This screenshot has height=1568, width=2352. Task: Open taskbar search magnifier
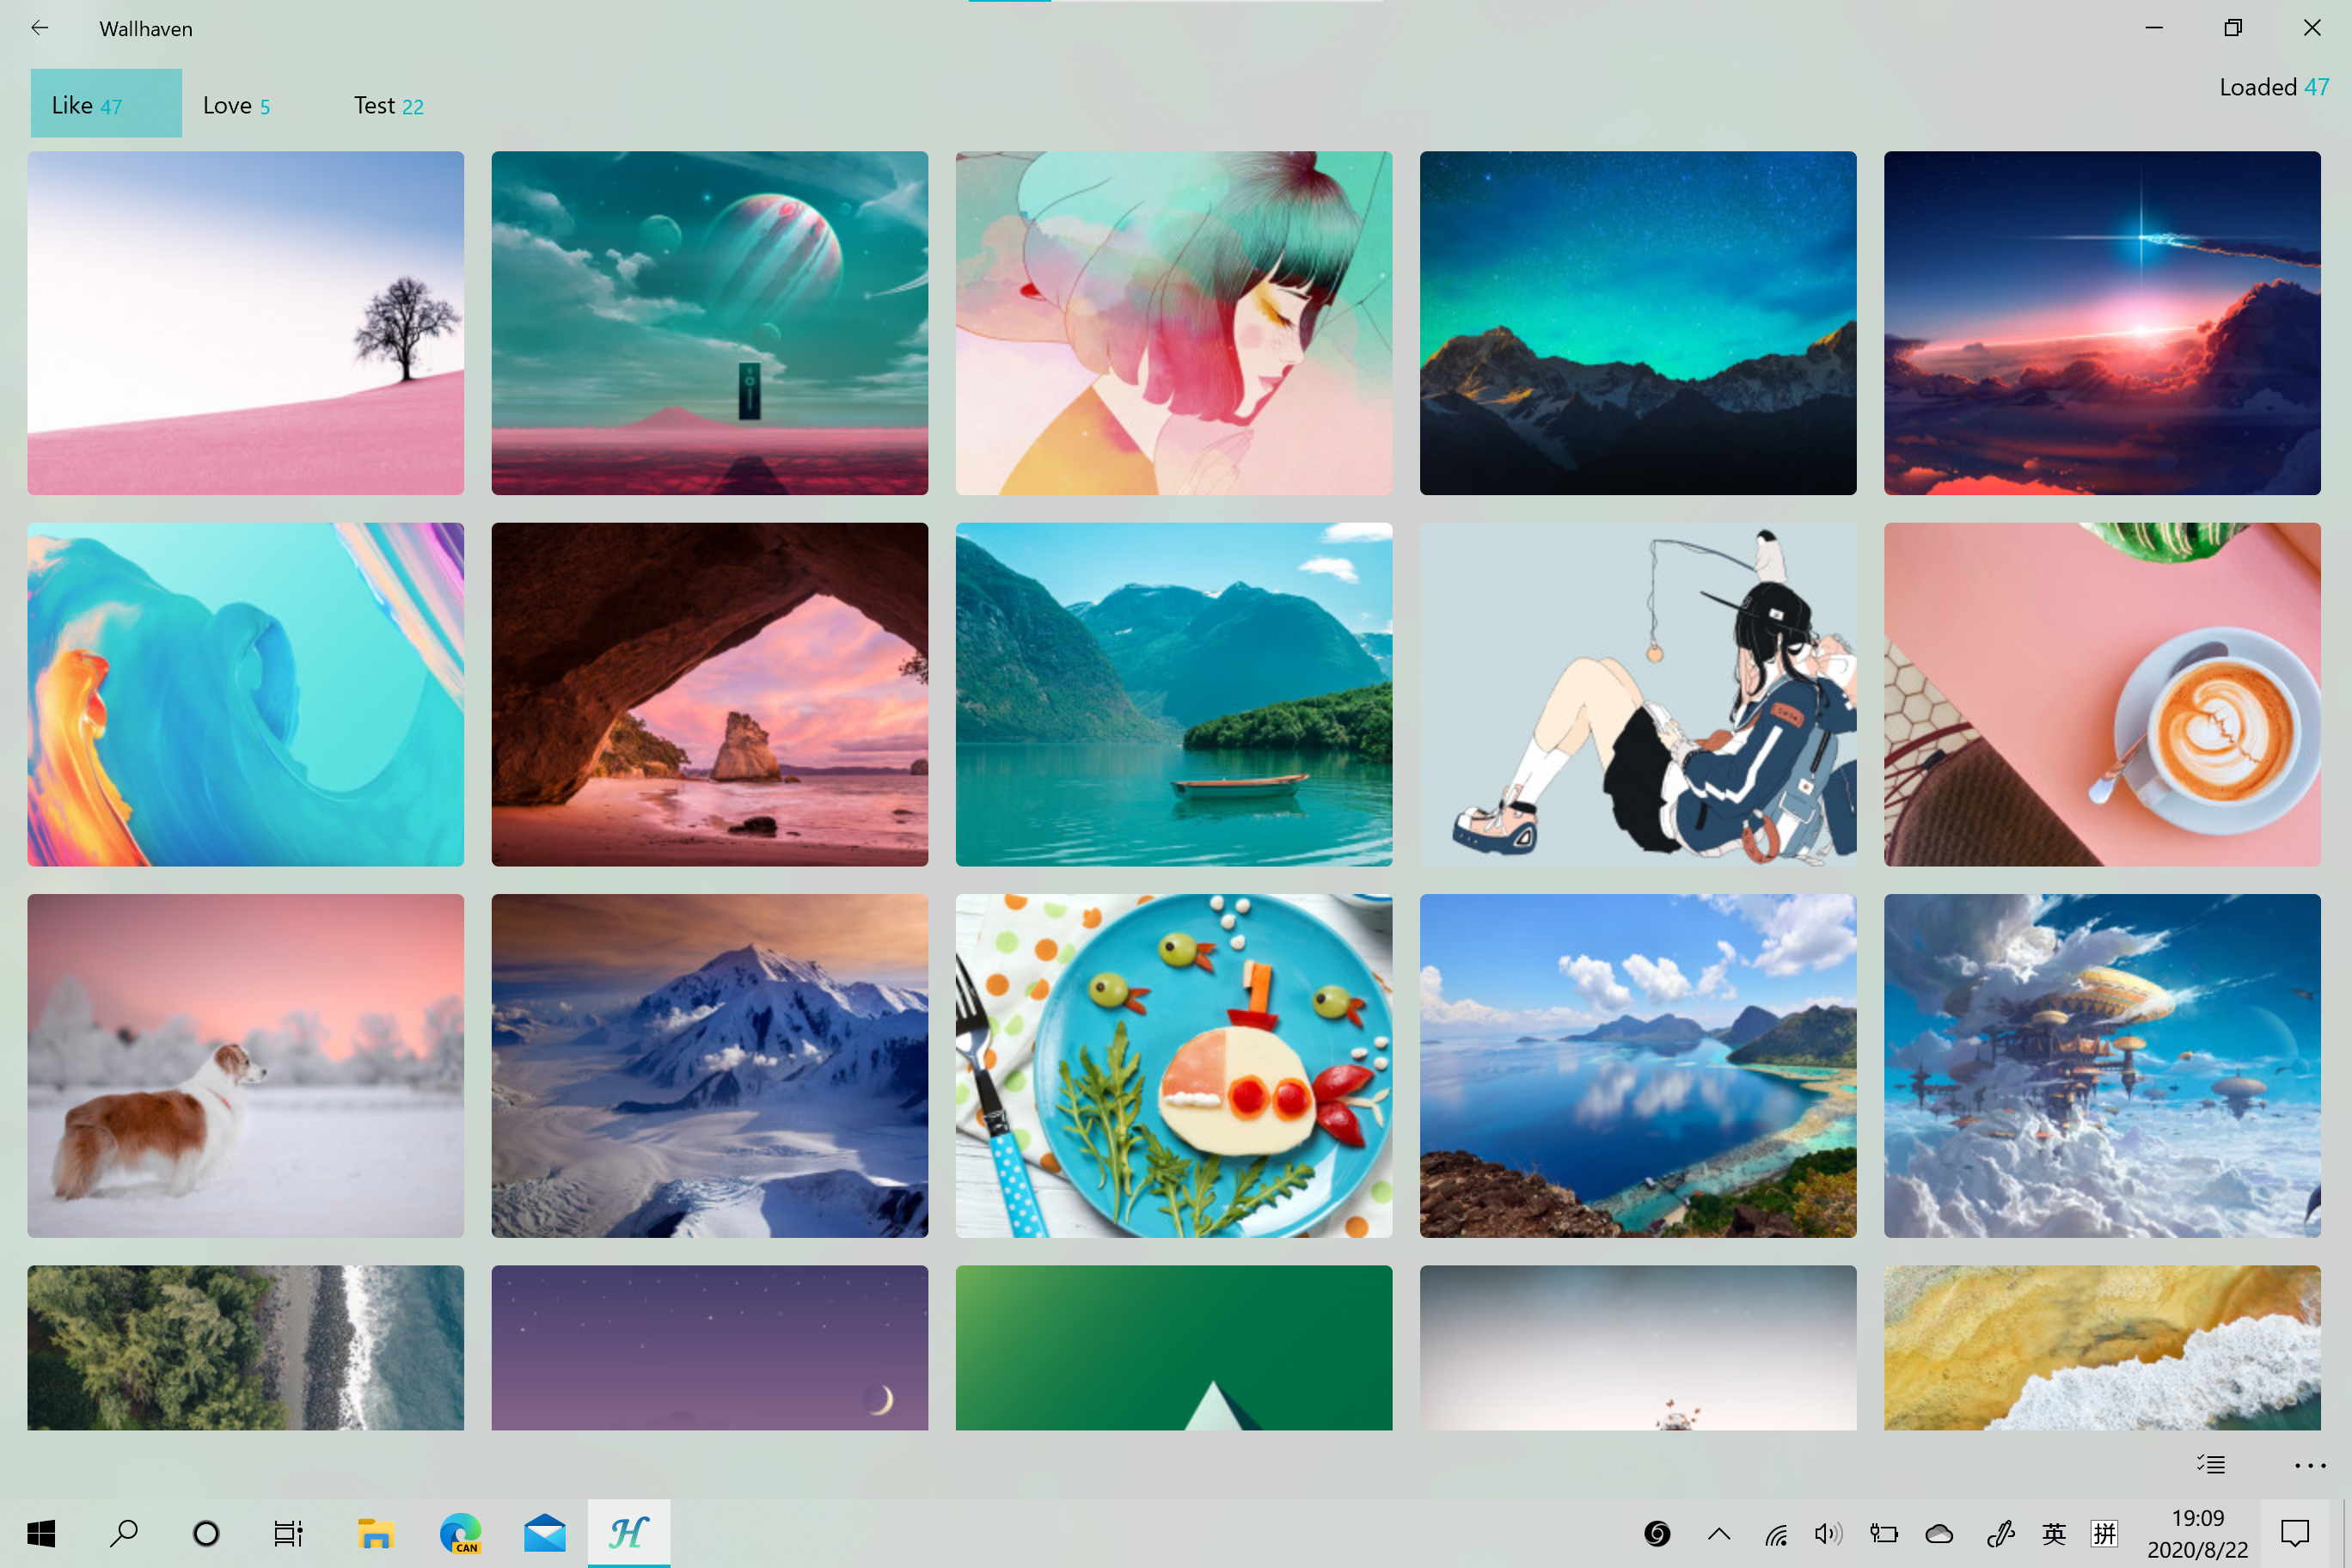124,1533
